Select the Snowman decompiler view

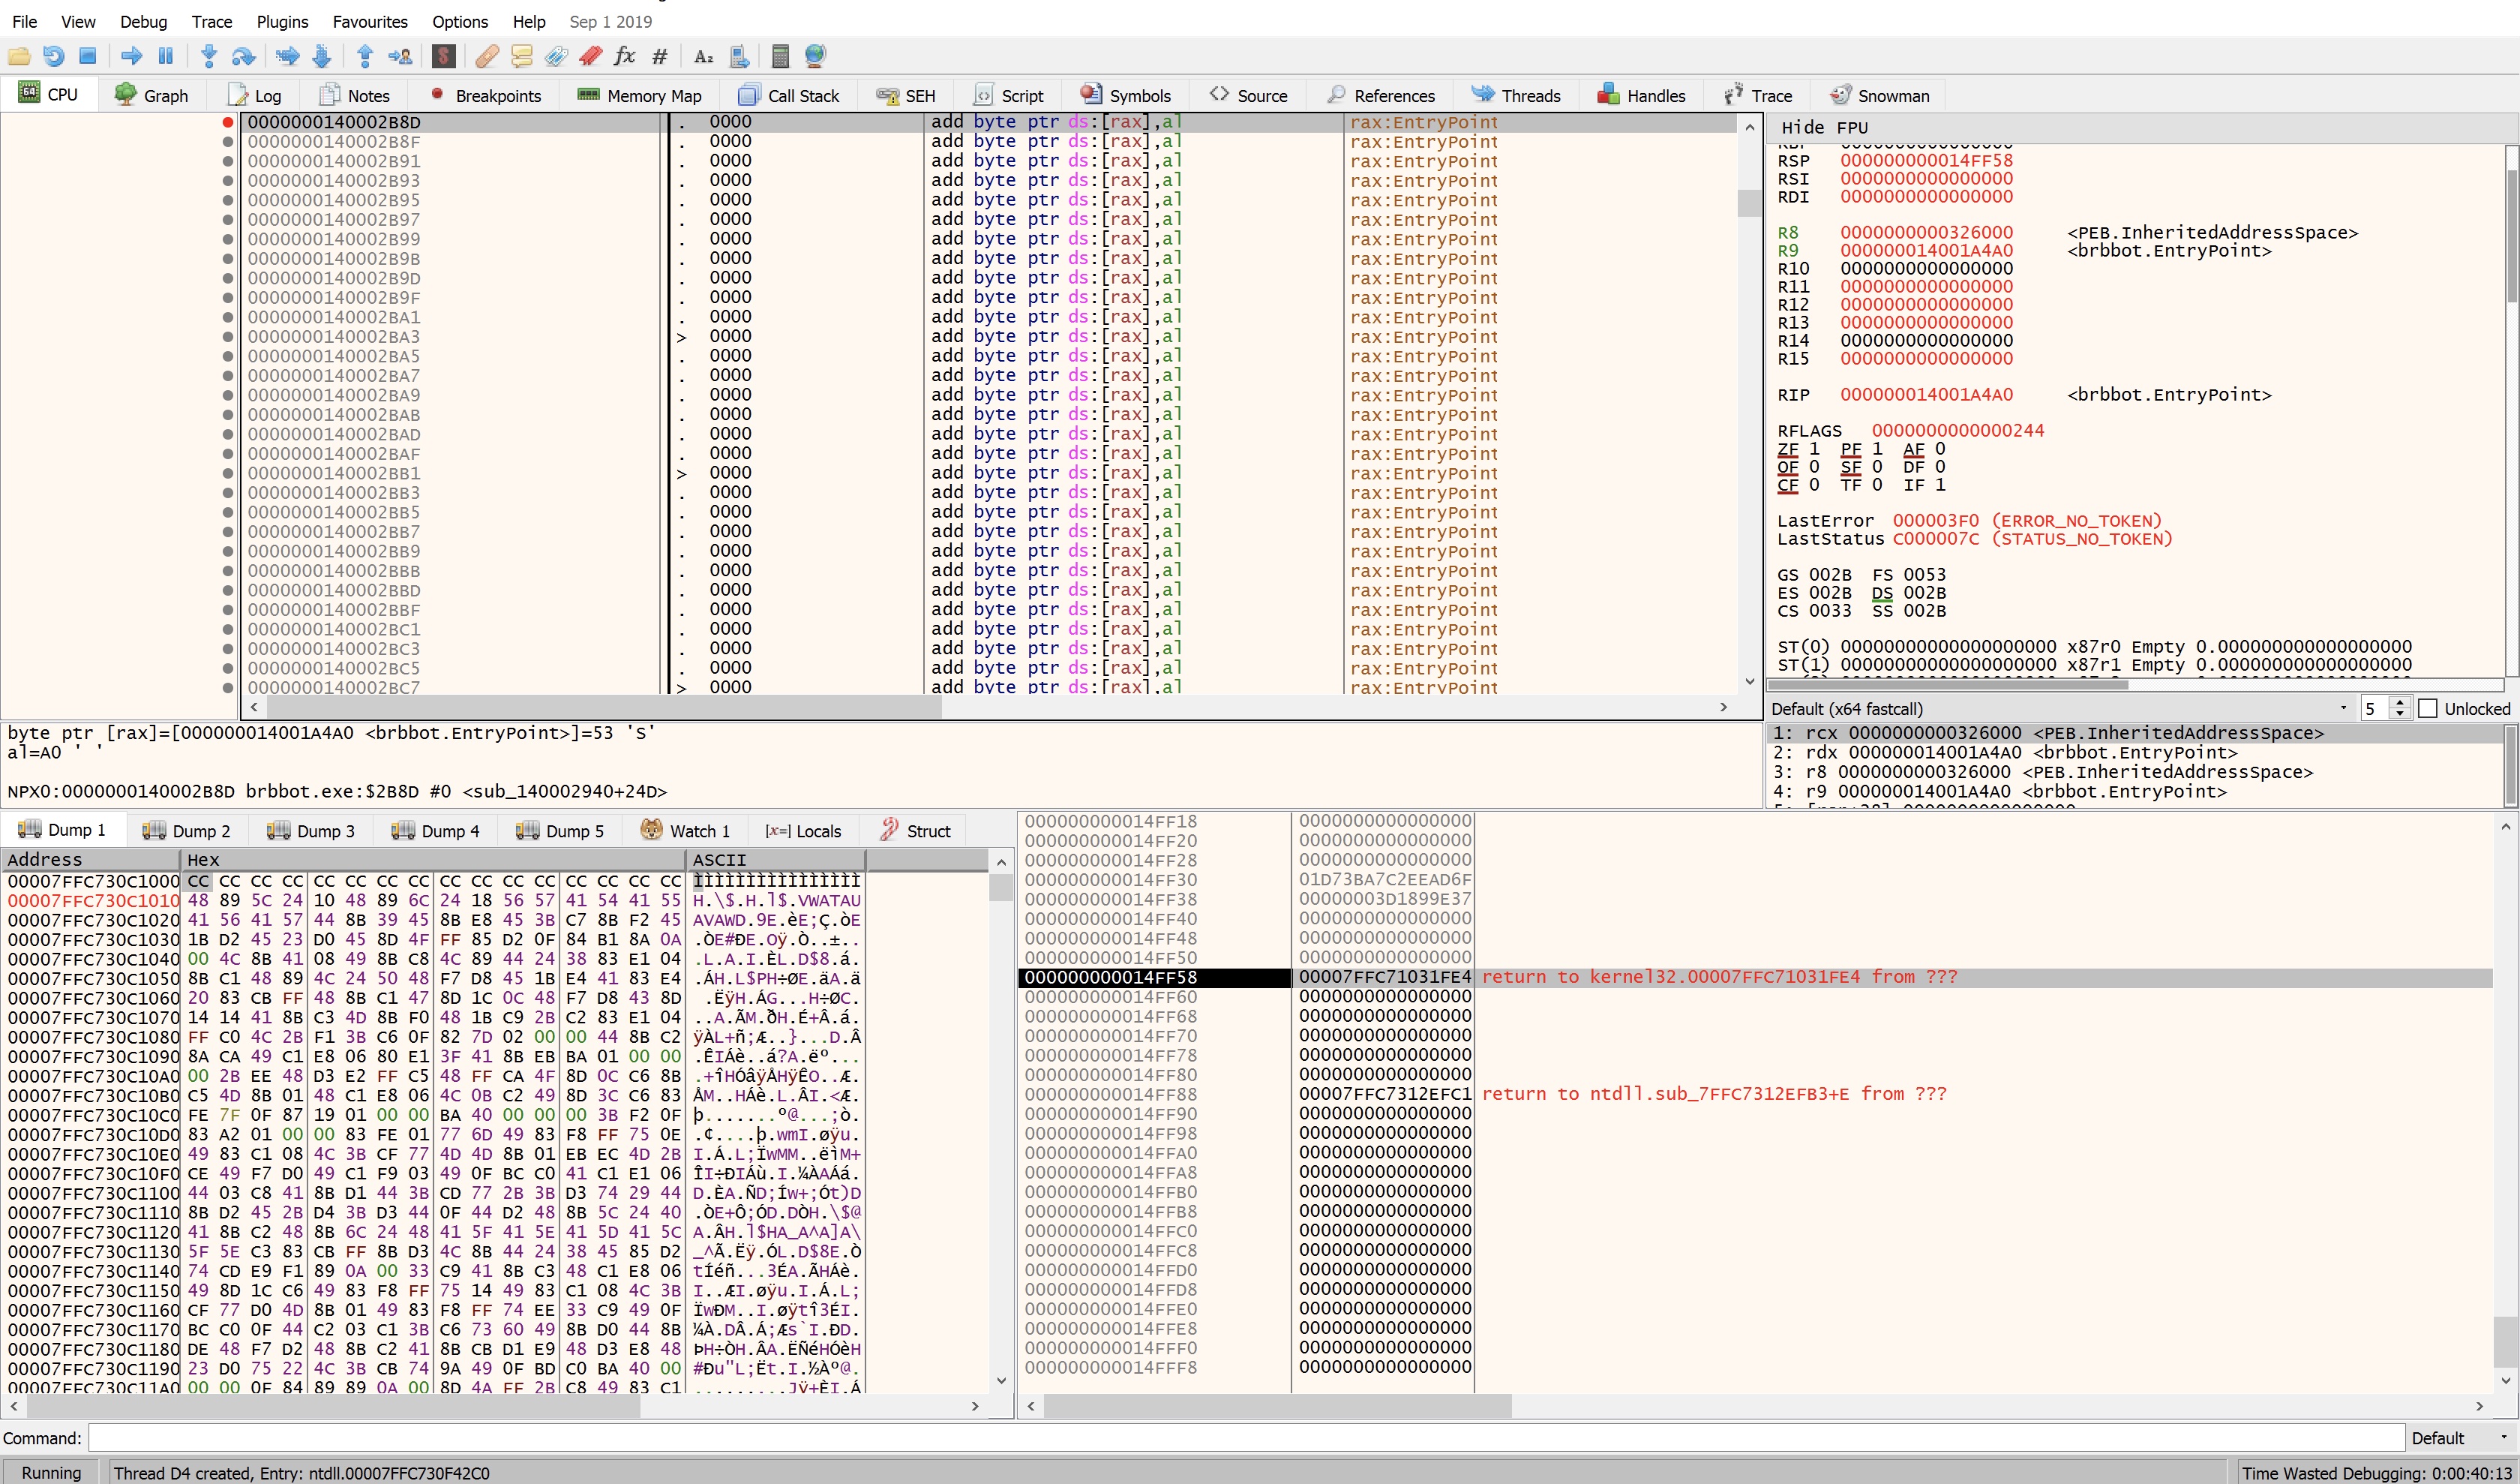[x=1880, y=95]
